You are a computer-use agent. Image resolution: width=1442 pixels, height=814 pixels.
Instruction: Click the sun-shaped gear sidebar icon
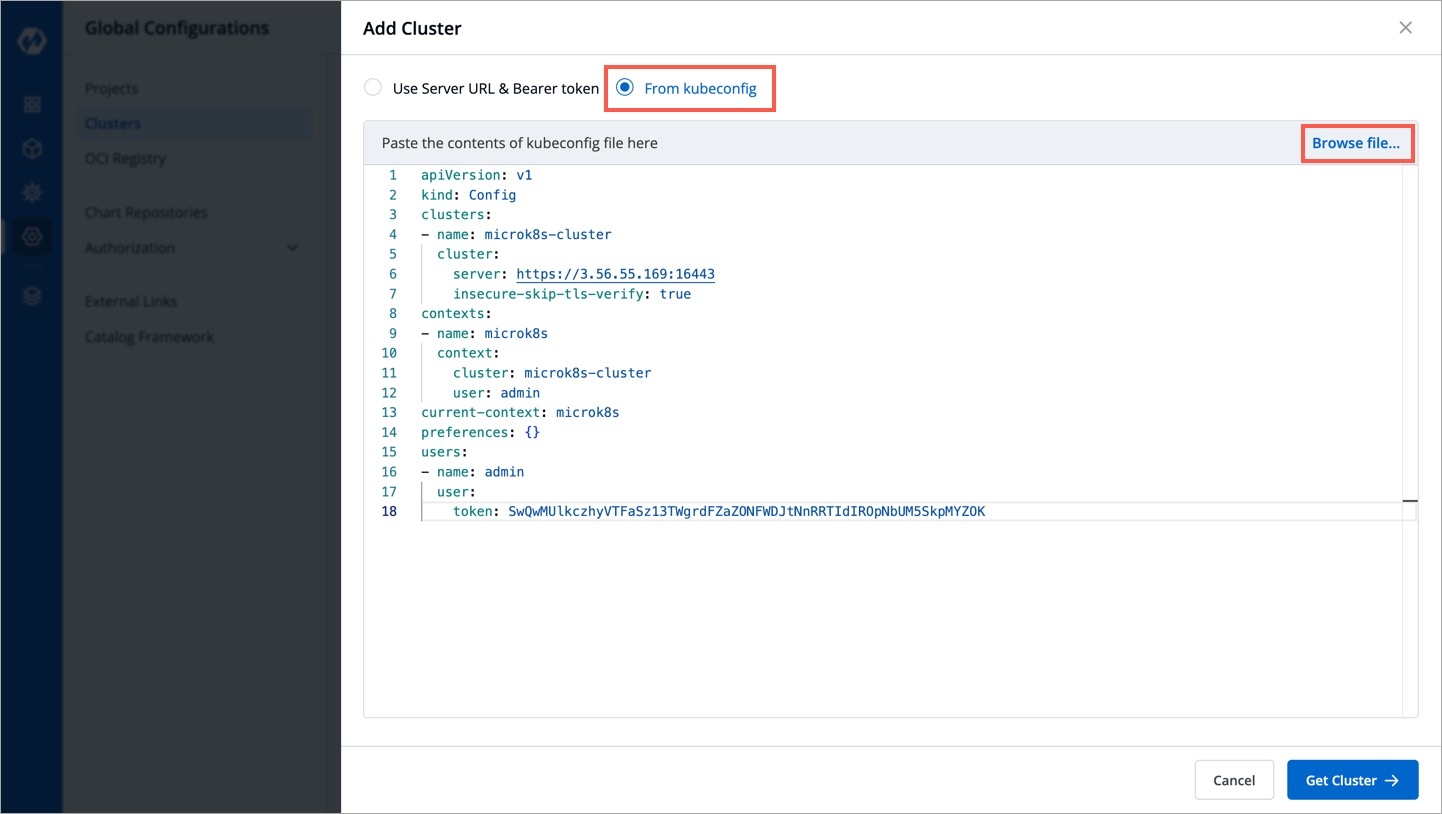[32, 192]
